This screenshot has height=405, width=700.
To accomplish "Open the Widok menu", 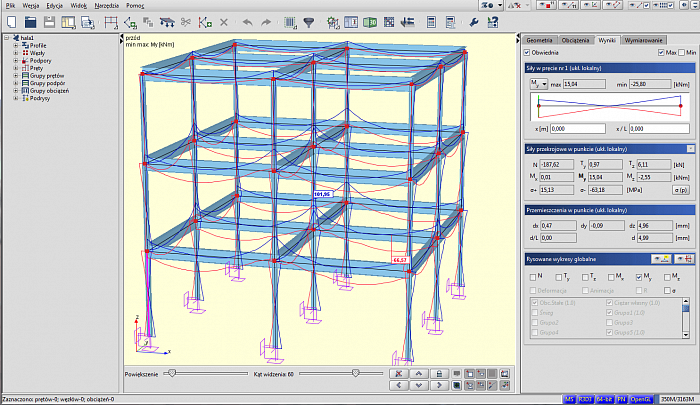I will [77, 6].
